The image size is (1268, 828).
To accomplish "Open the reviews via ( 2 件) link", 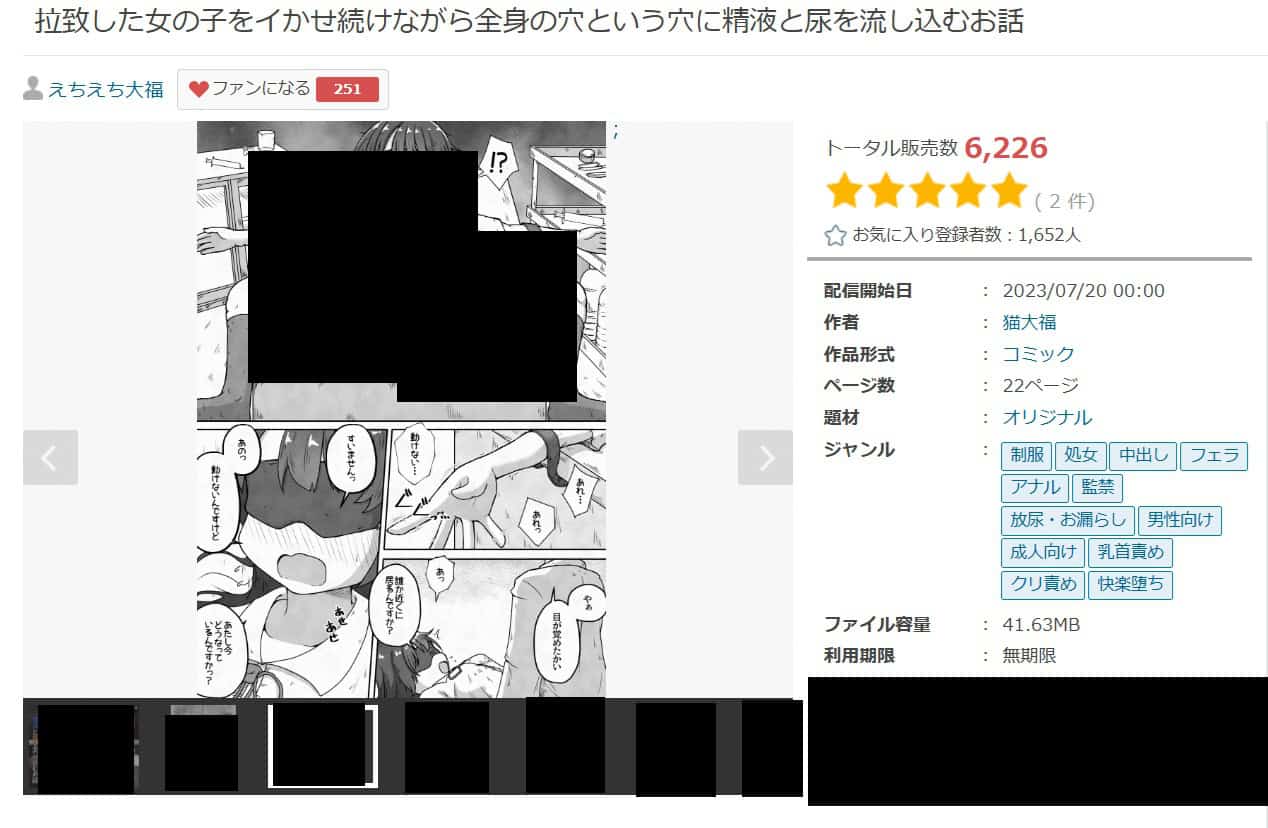I will (1064, 201).
